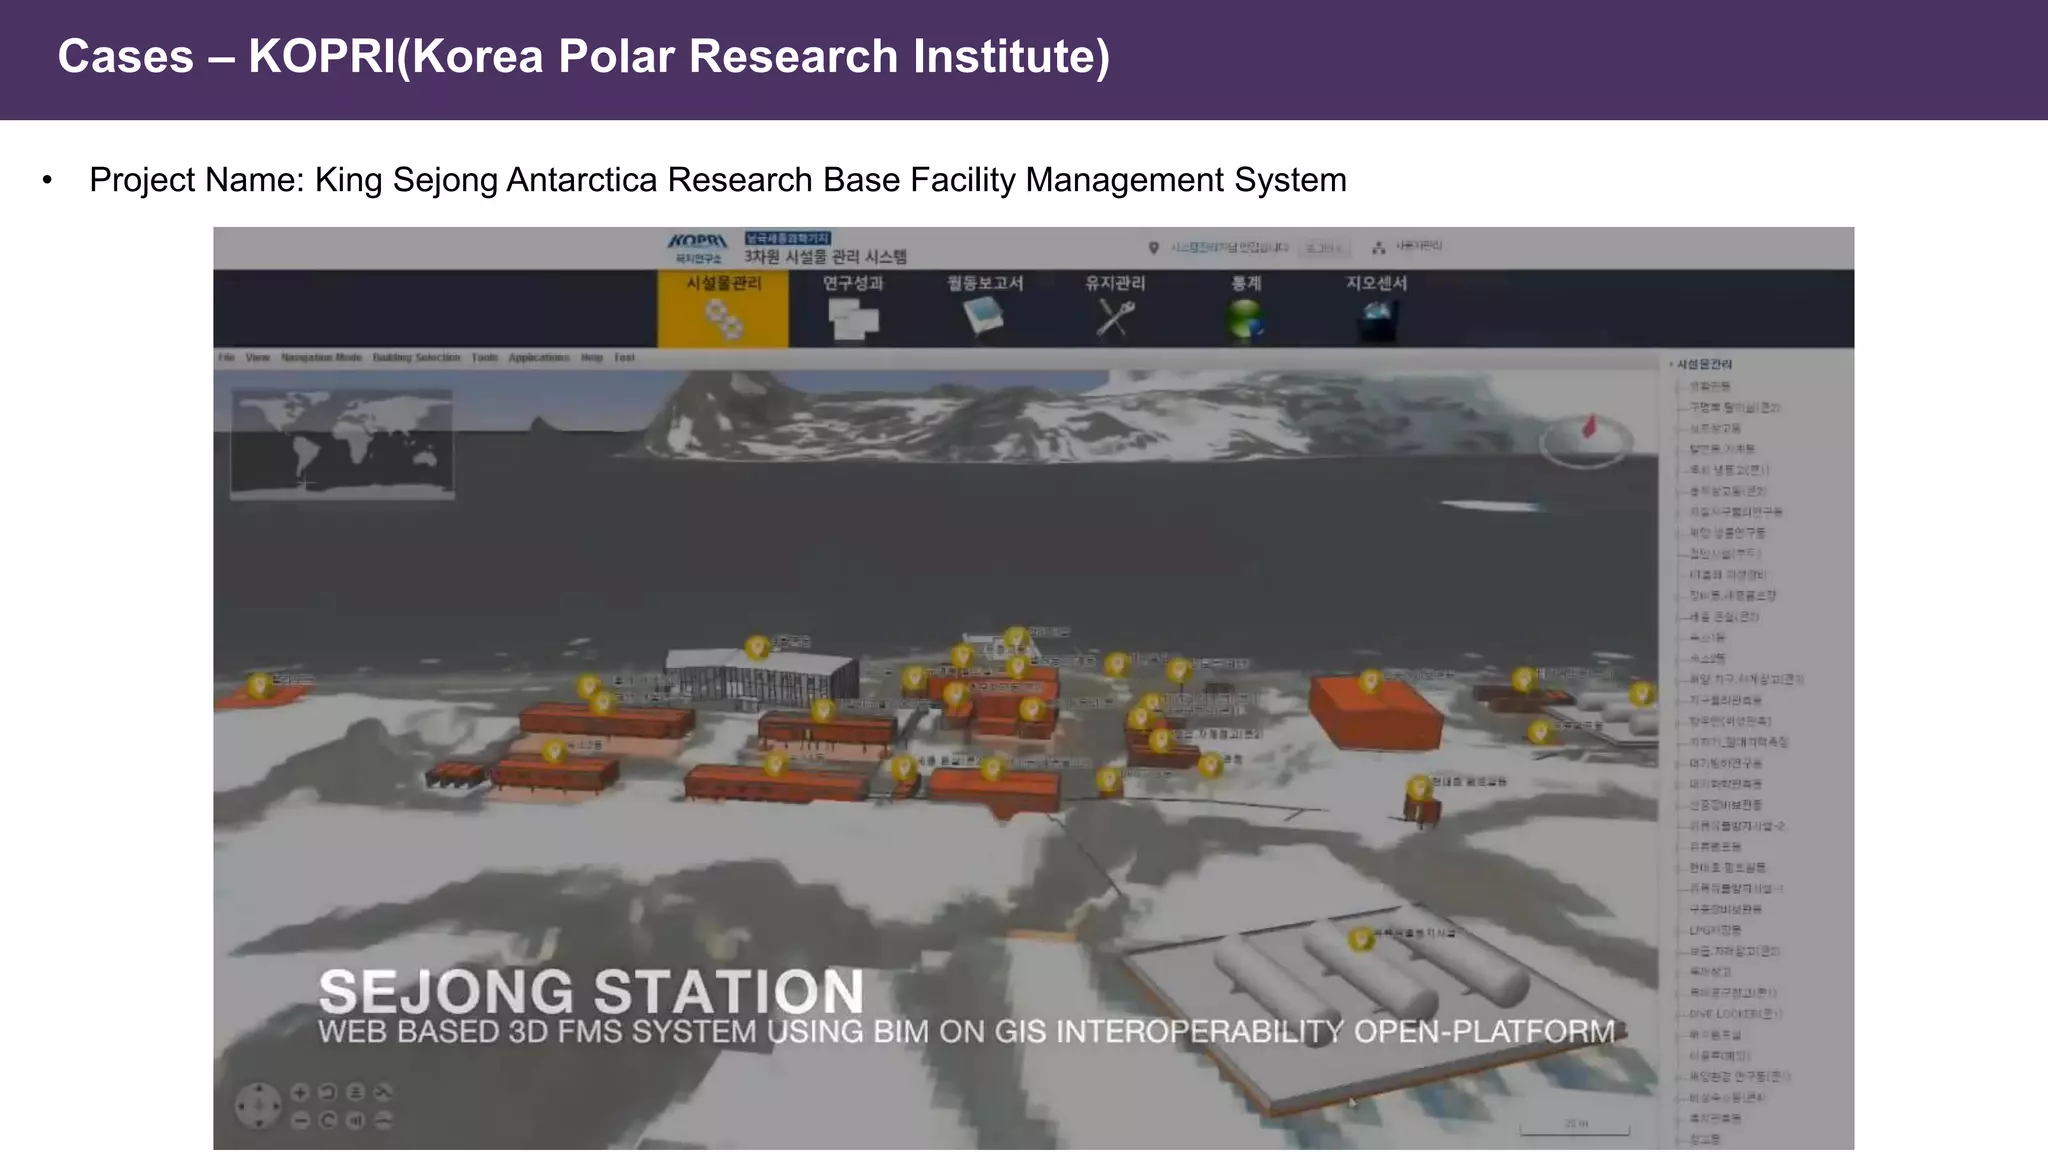Open the File menu
This screenshot has height=1152, width=2048.
point(227,357)
